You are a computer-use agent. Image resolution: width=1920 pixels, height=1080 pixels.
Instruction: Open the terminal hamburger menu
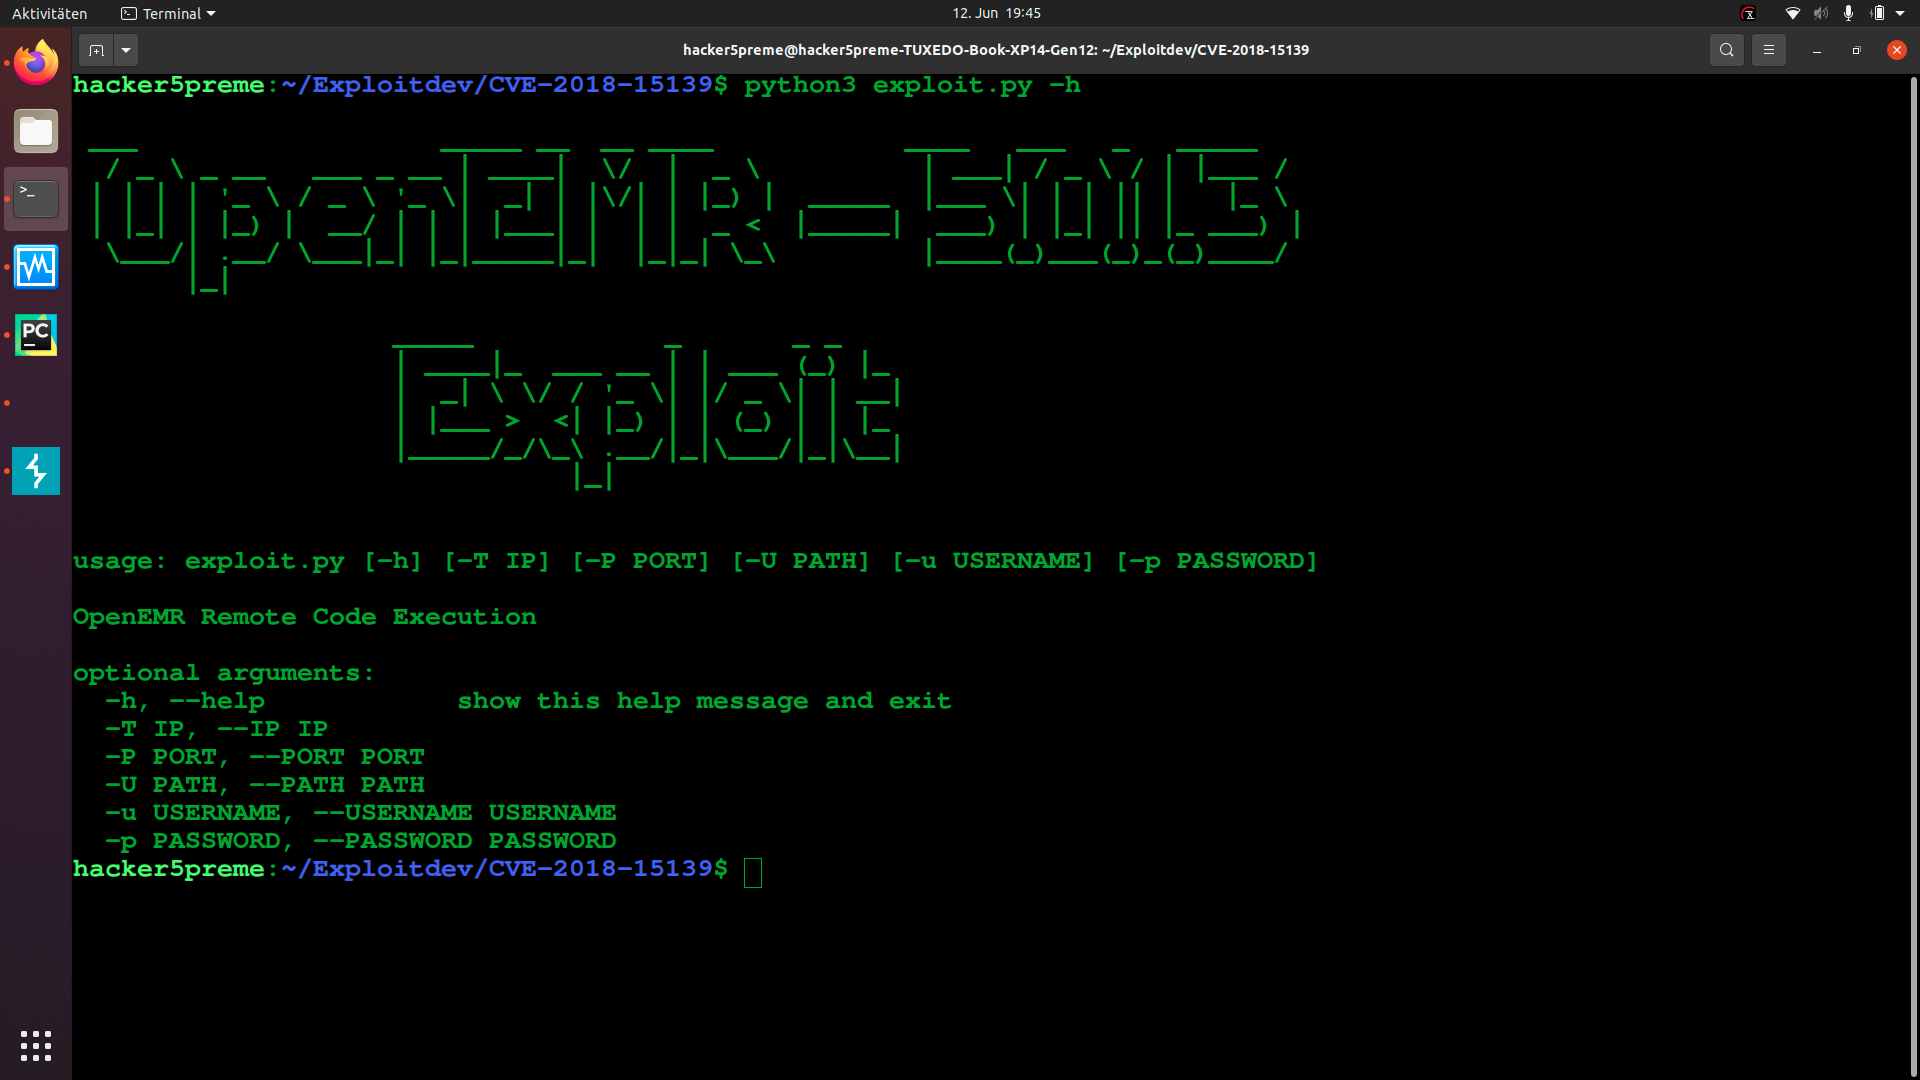point(1769,50)
